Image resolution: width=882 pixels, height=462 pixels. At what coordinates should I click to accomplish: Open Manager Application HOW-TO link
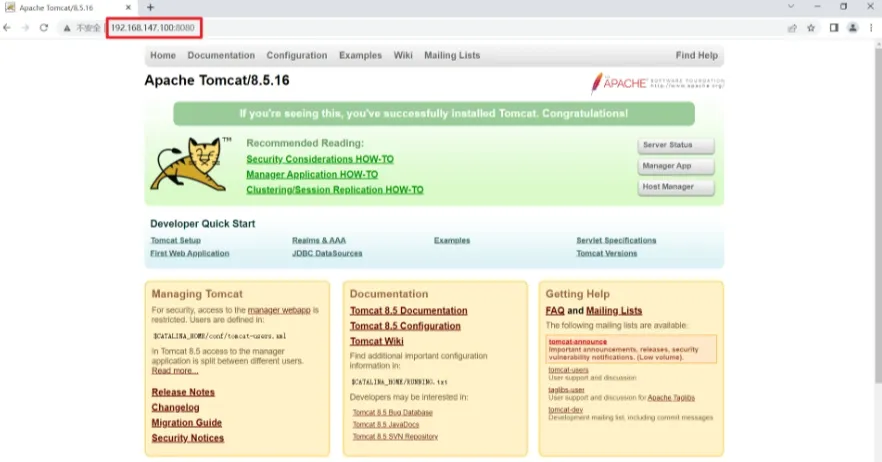[x=312, y=174]
